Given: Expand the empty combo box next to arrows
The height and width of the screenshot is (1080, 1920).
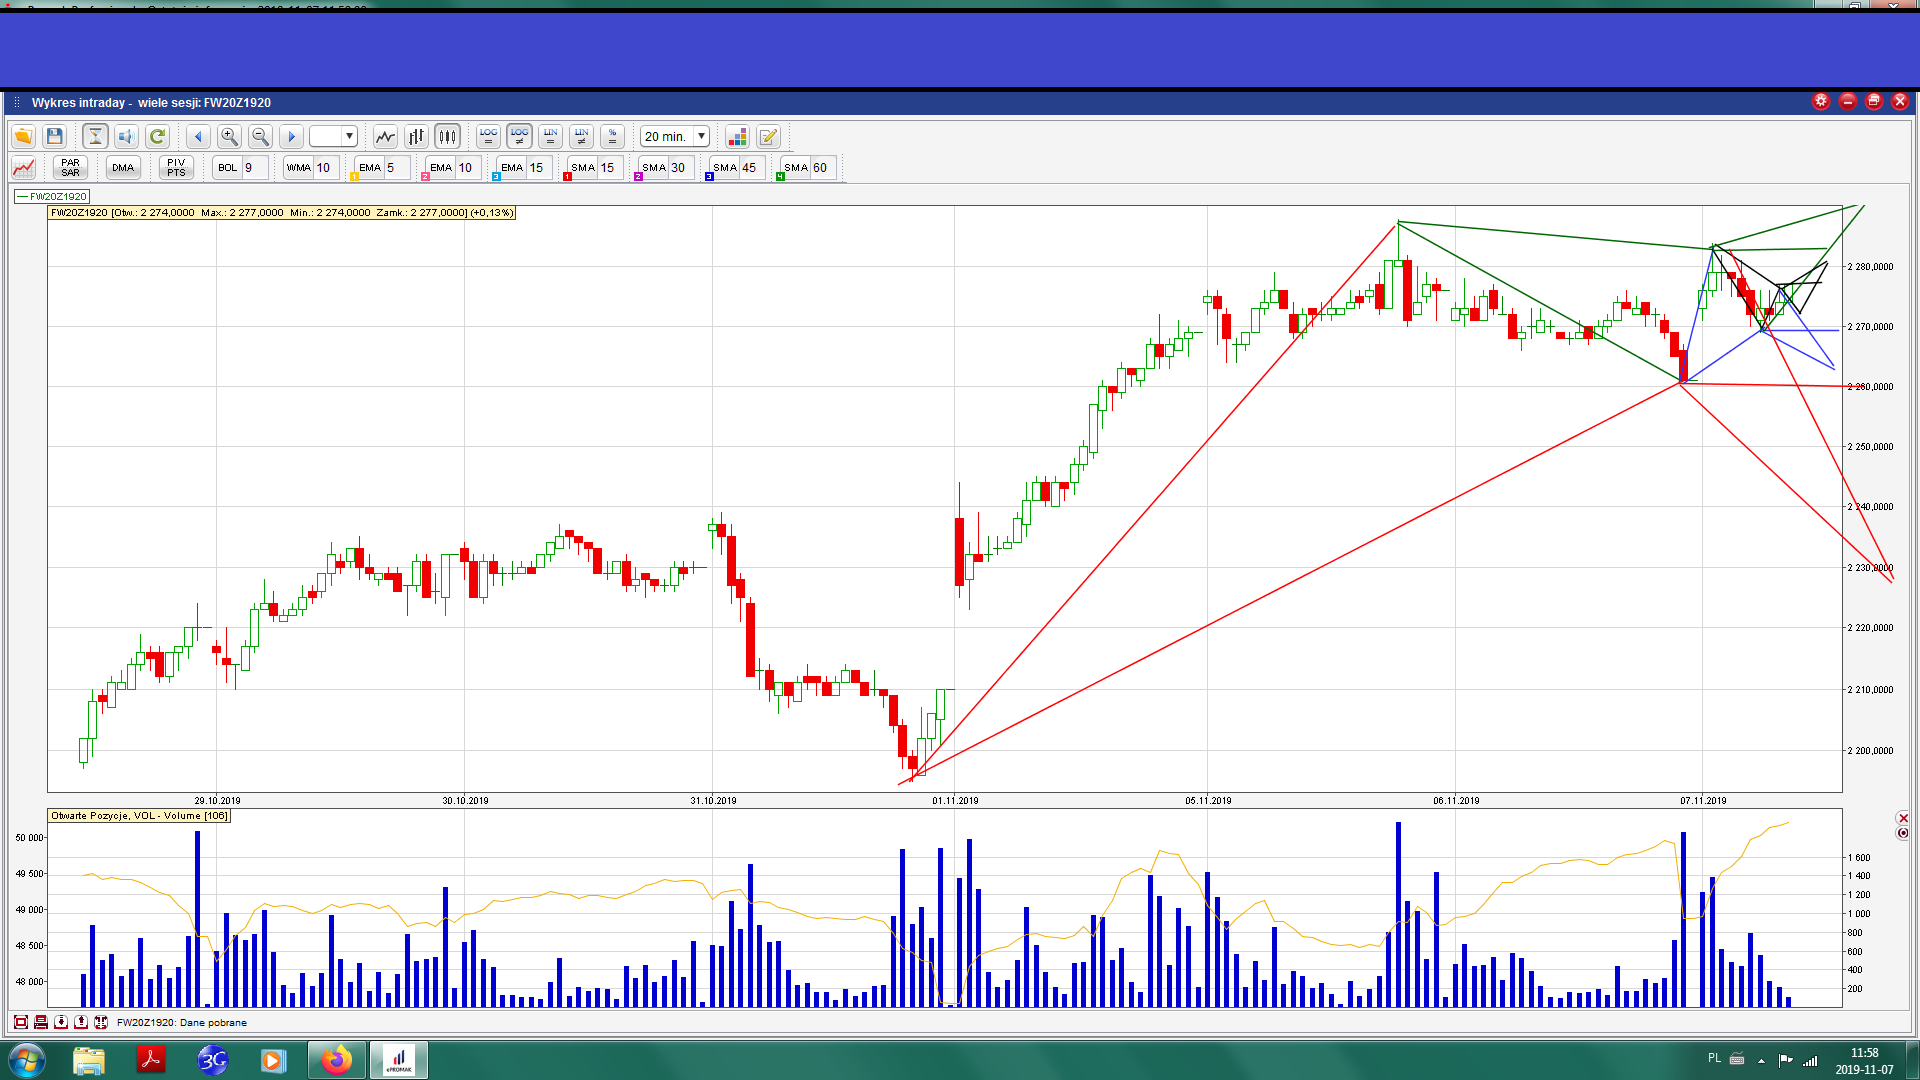Looking at the screenshot, I should [349, 137].
